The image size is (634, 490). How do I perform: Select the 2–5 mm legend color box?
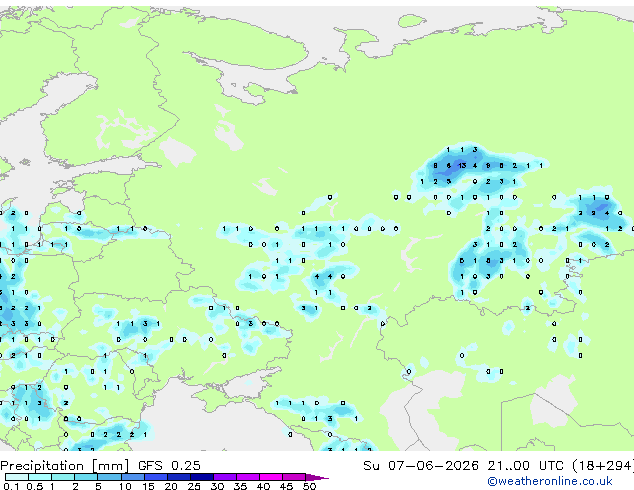click(86, 477)
